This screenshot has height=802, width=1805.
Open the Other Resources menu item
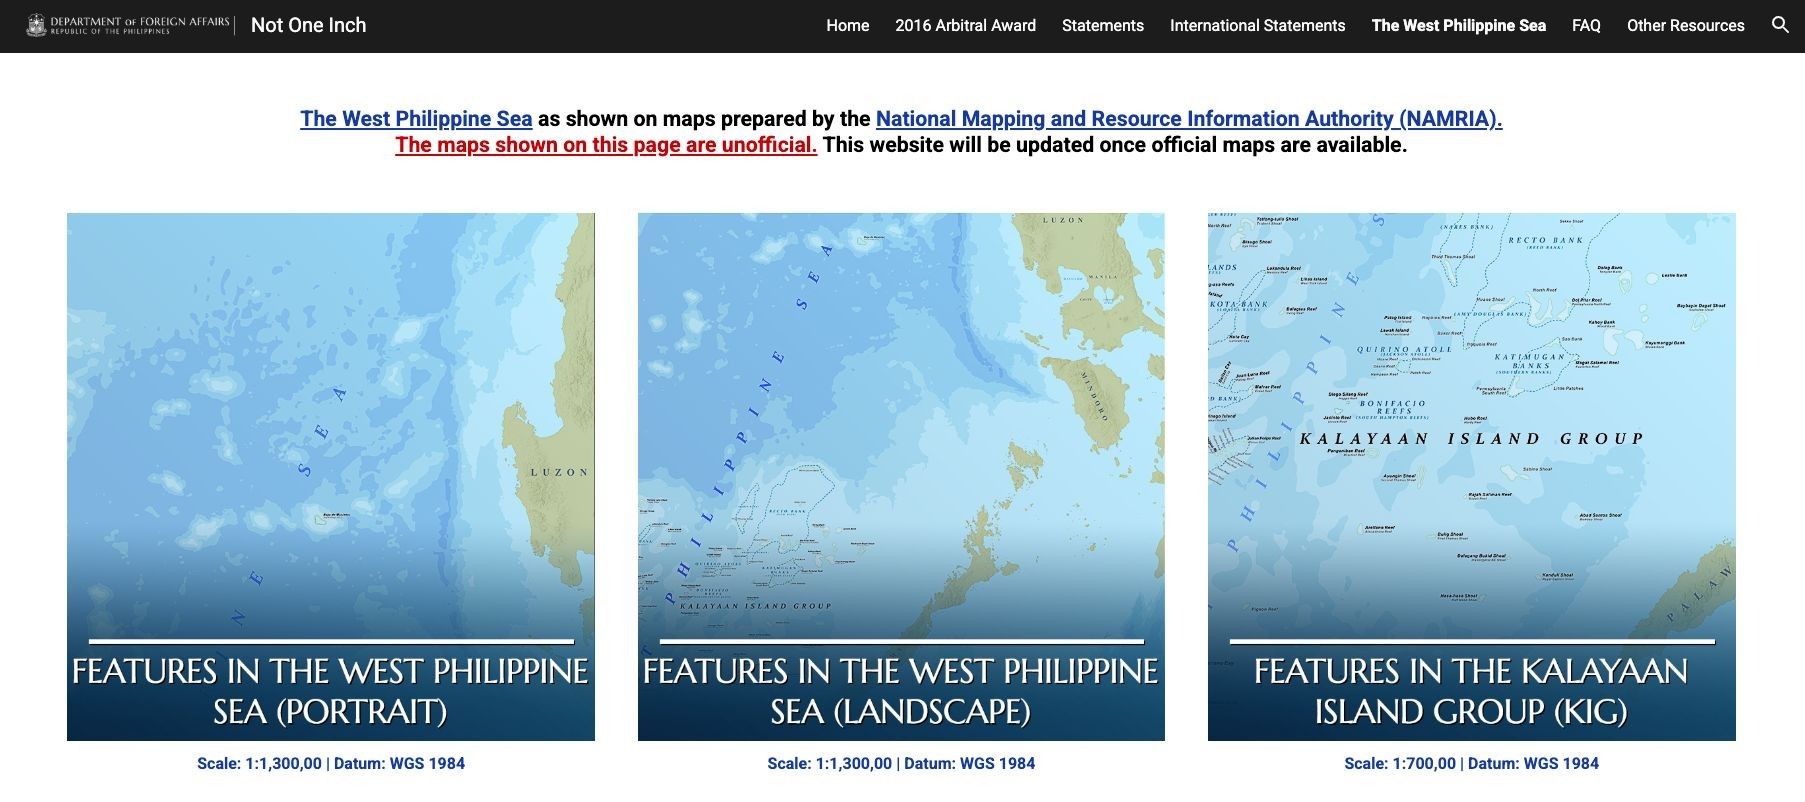[x=1685, y=26]
